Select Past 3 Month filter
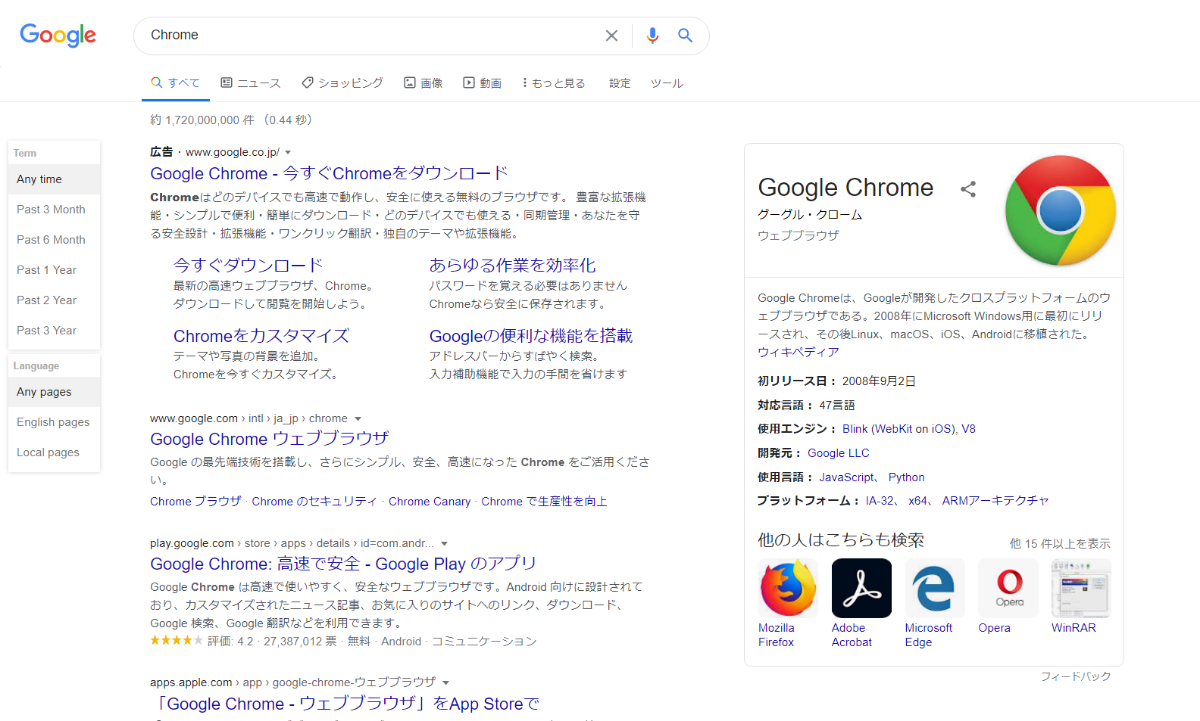The width and height of the screenshot is (1200, 721). (x=54, y=209)
